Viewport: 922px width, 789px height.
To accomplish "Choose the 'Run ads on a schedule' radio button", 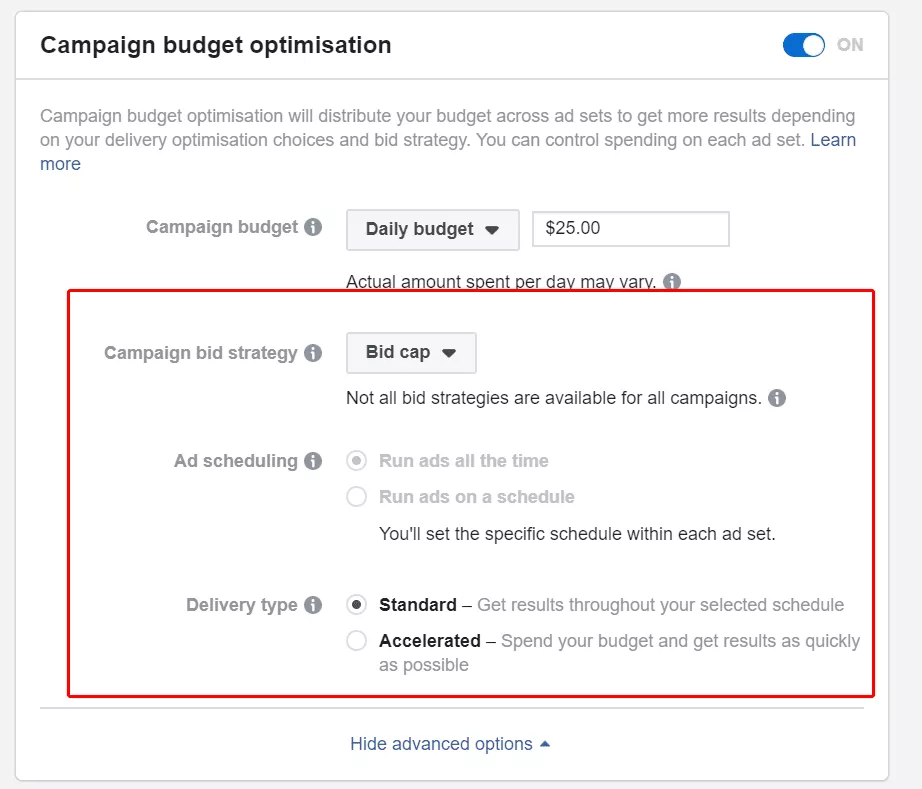I will (x=356, y=497).
